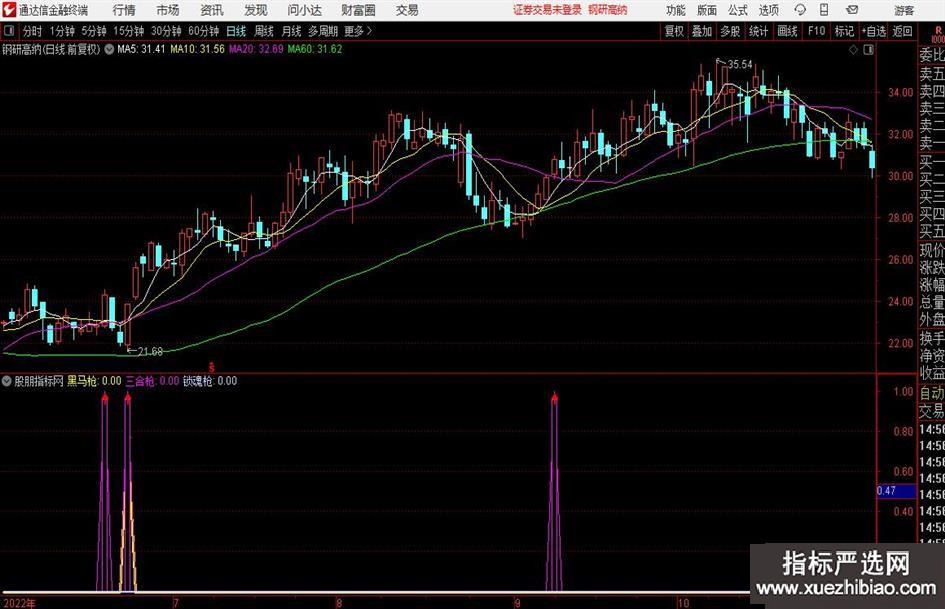Click the MA60: 31.62 indicator label
The height and width of the screenshot is (609, 945).
315,49
